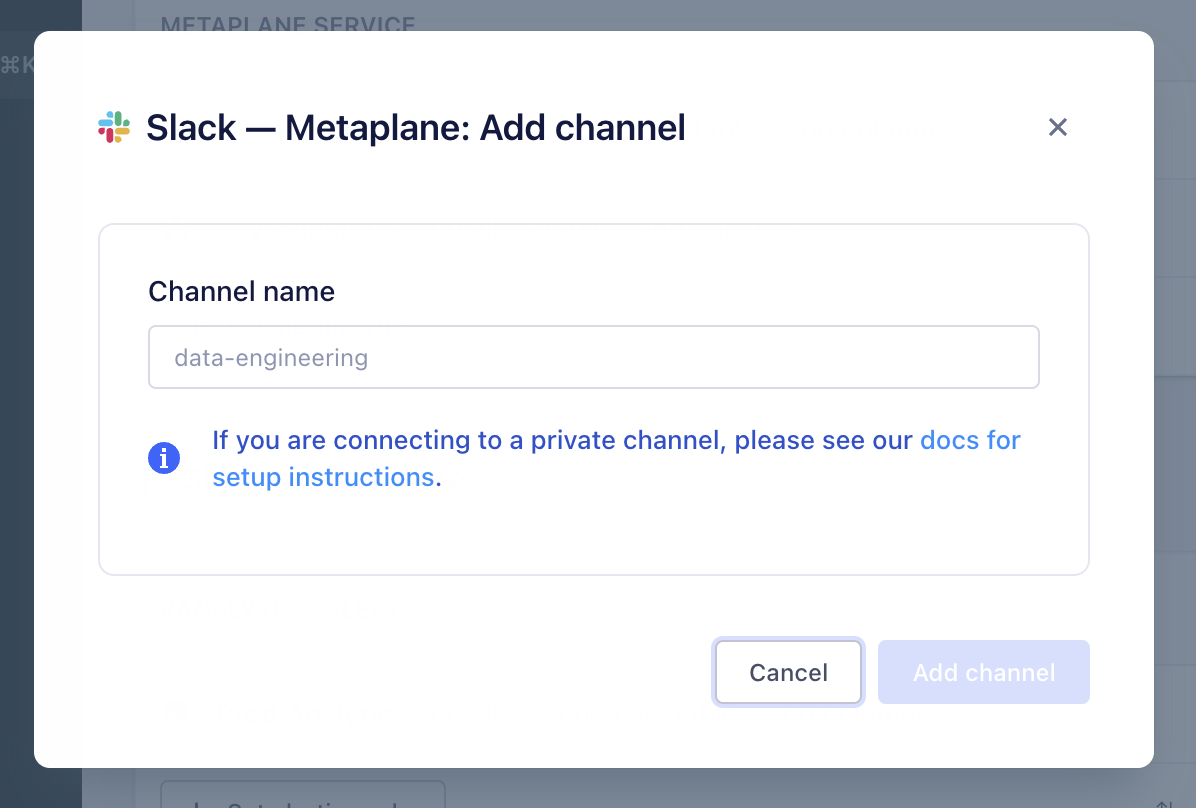
Task: Click the Slack logo in dialog header
Action: coord(114,127)
